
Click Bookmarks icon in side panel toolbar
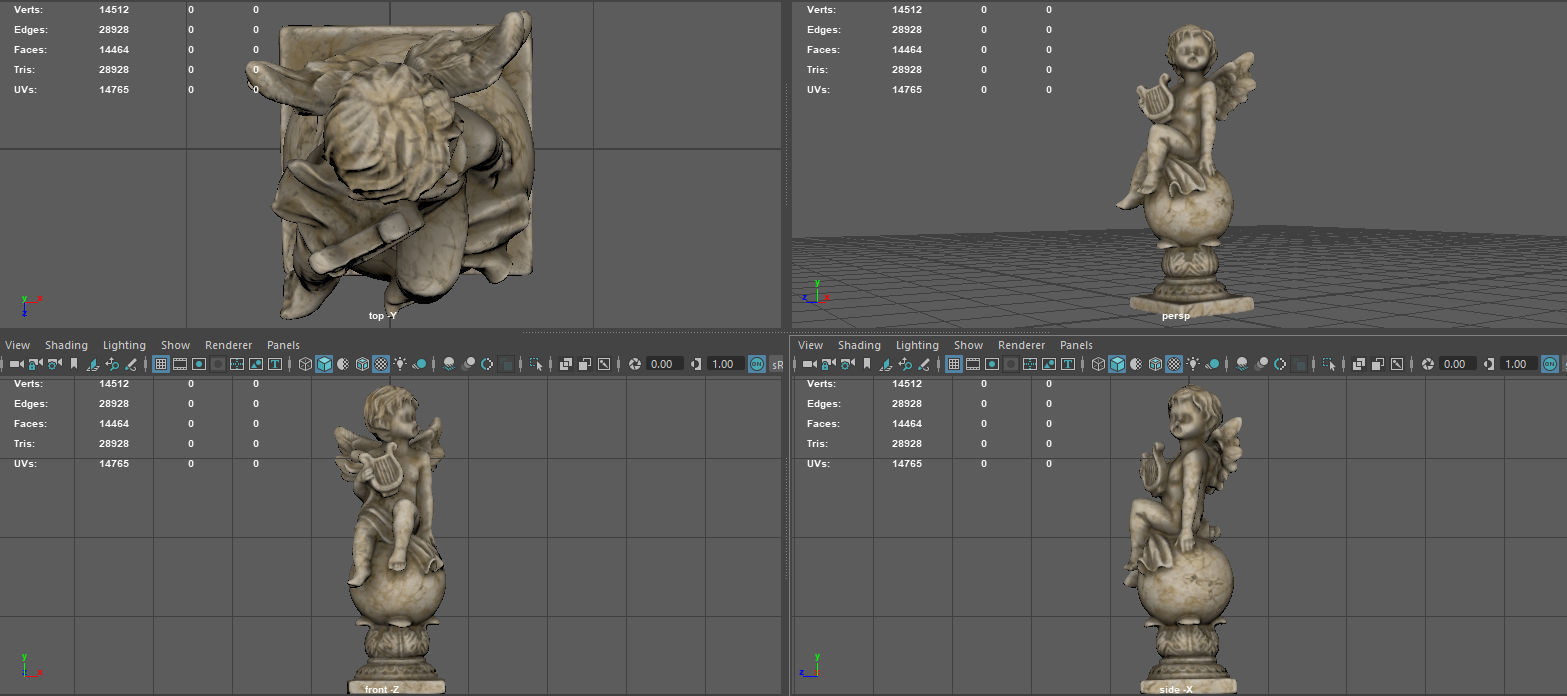(x=867, y=364)
